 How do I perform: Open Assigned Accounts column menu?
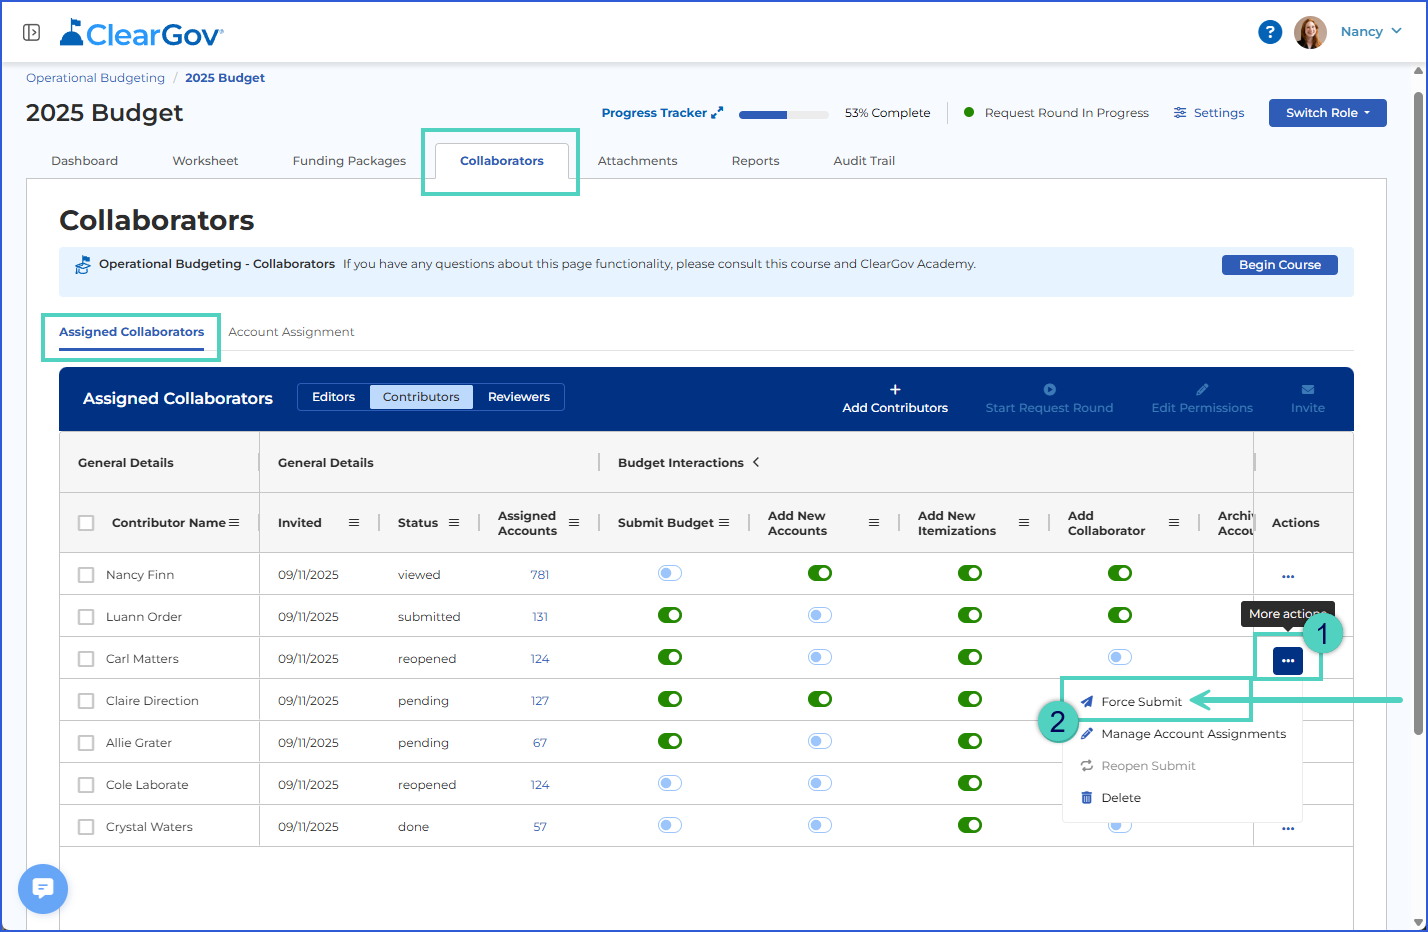[574, 523]
